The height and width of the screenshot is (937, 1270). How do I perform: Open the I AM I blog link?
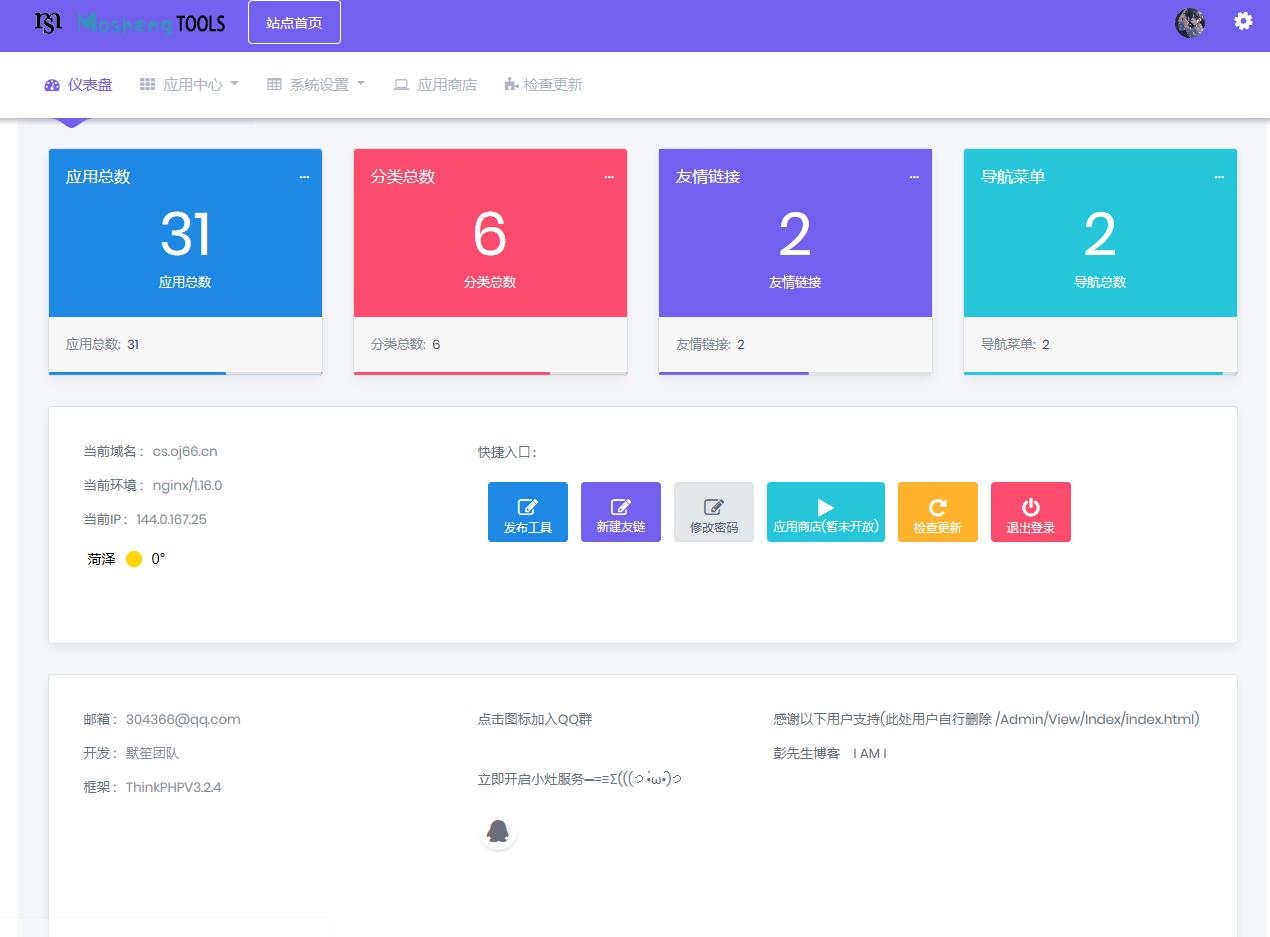pos(869,753)
